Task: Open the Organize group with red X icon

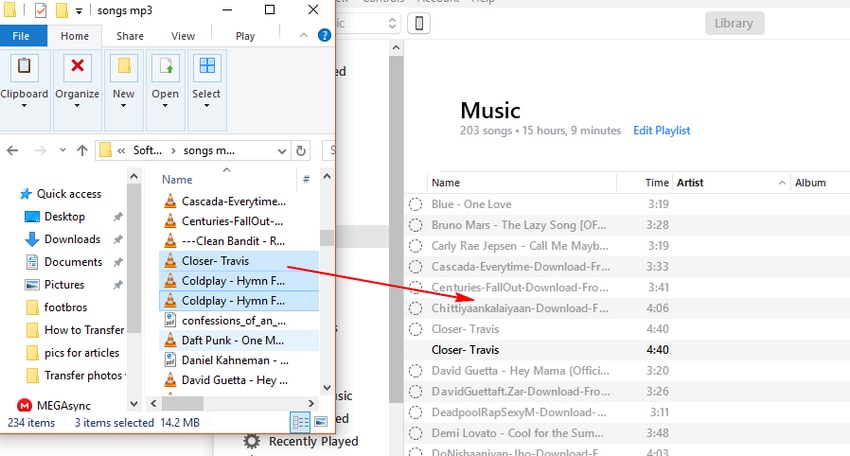Action: click(78, 81)
